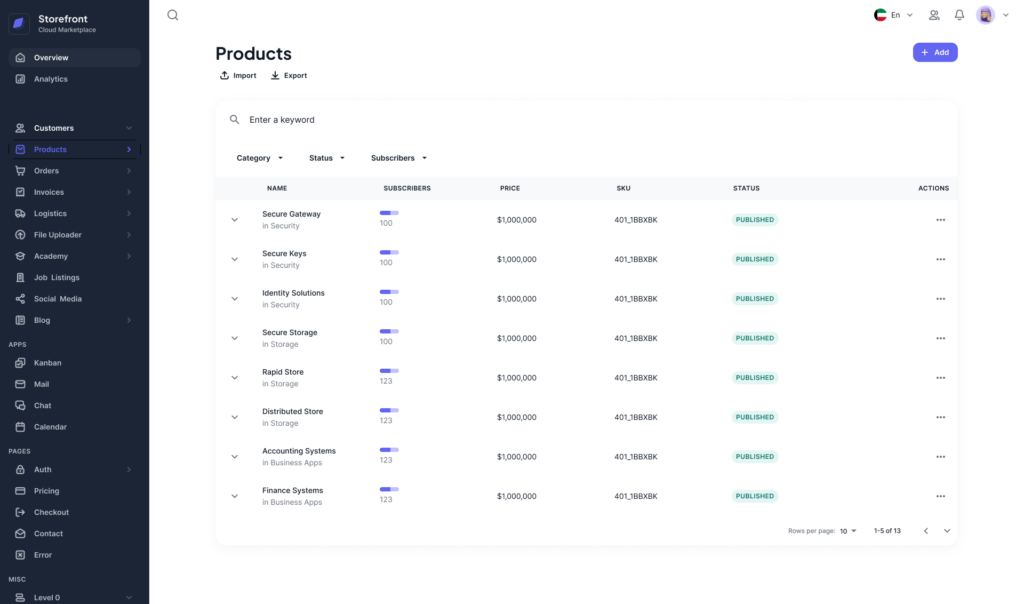Image resolution: width=1024 pixels, height=604 pixels.
Task: Open actions menu for Finance Systems
Action: point(940,496)
